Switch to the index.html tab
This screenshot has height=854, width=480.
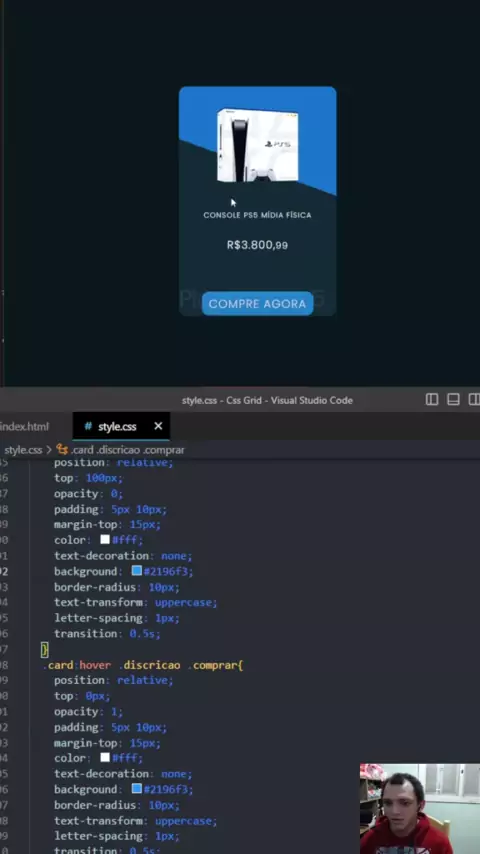coord(25,426)
